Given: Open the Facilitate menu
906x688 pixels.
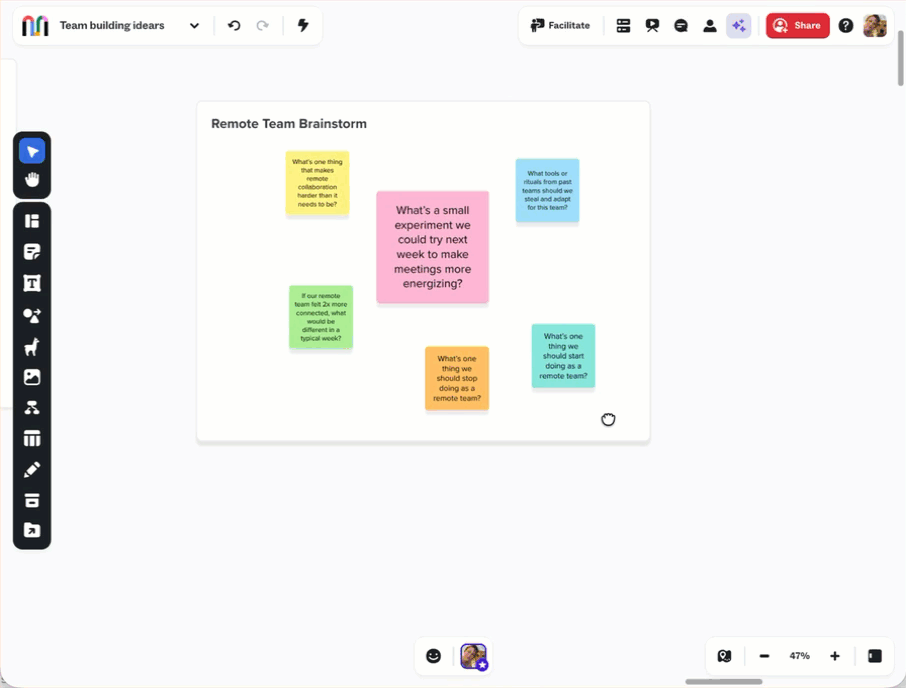Looking at the screenshot, I should coord(560,25).
